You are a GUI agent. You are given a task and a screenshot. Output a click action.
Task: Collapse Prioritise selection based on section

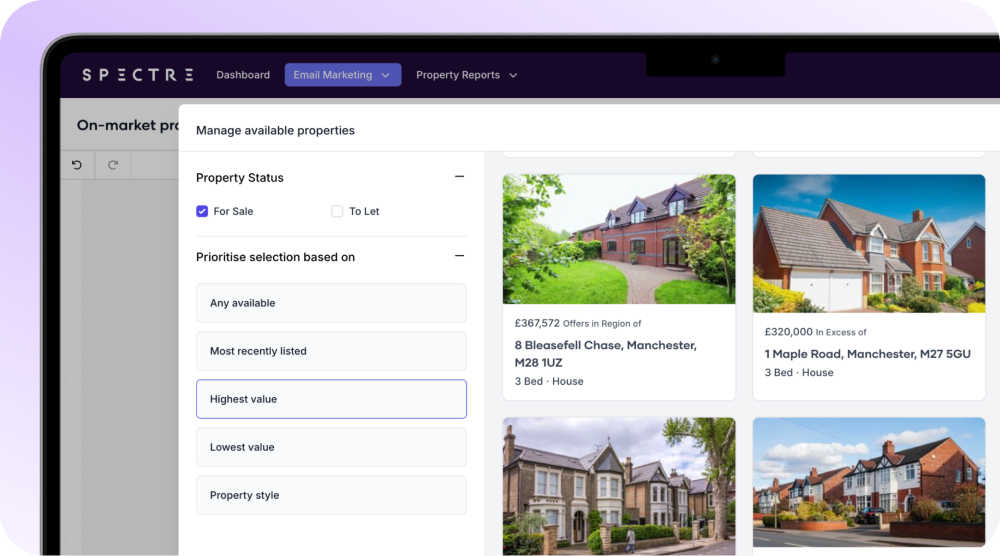tap(459, 256)
